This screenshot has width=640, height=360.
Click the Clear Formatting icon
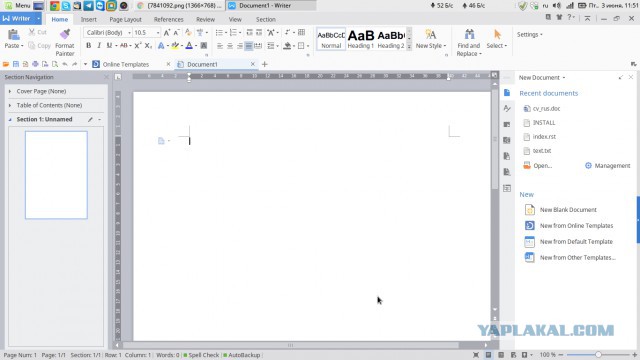(x=188, y=33)
